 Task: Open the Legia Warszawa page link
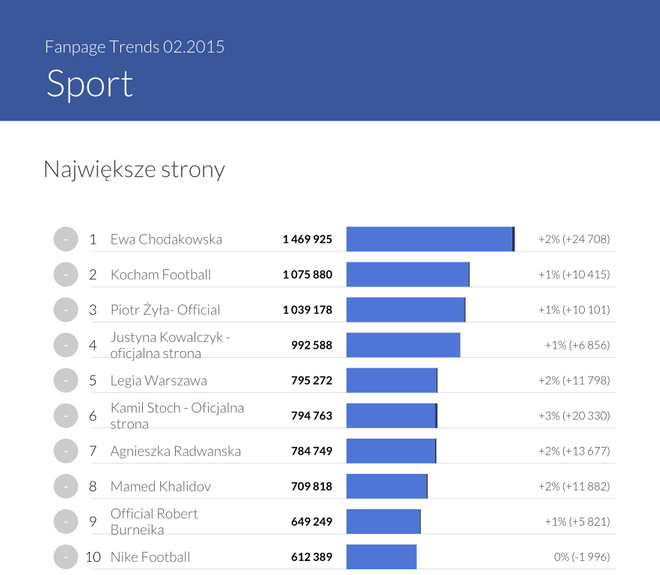[x=158, y=380]
